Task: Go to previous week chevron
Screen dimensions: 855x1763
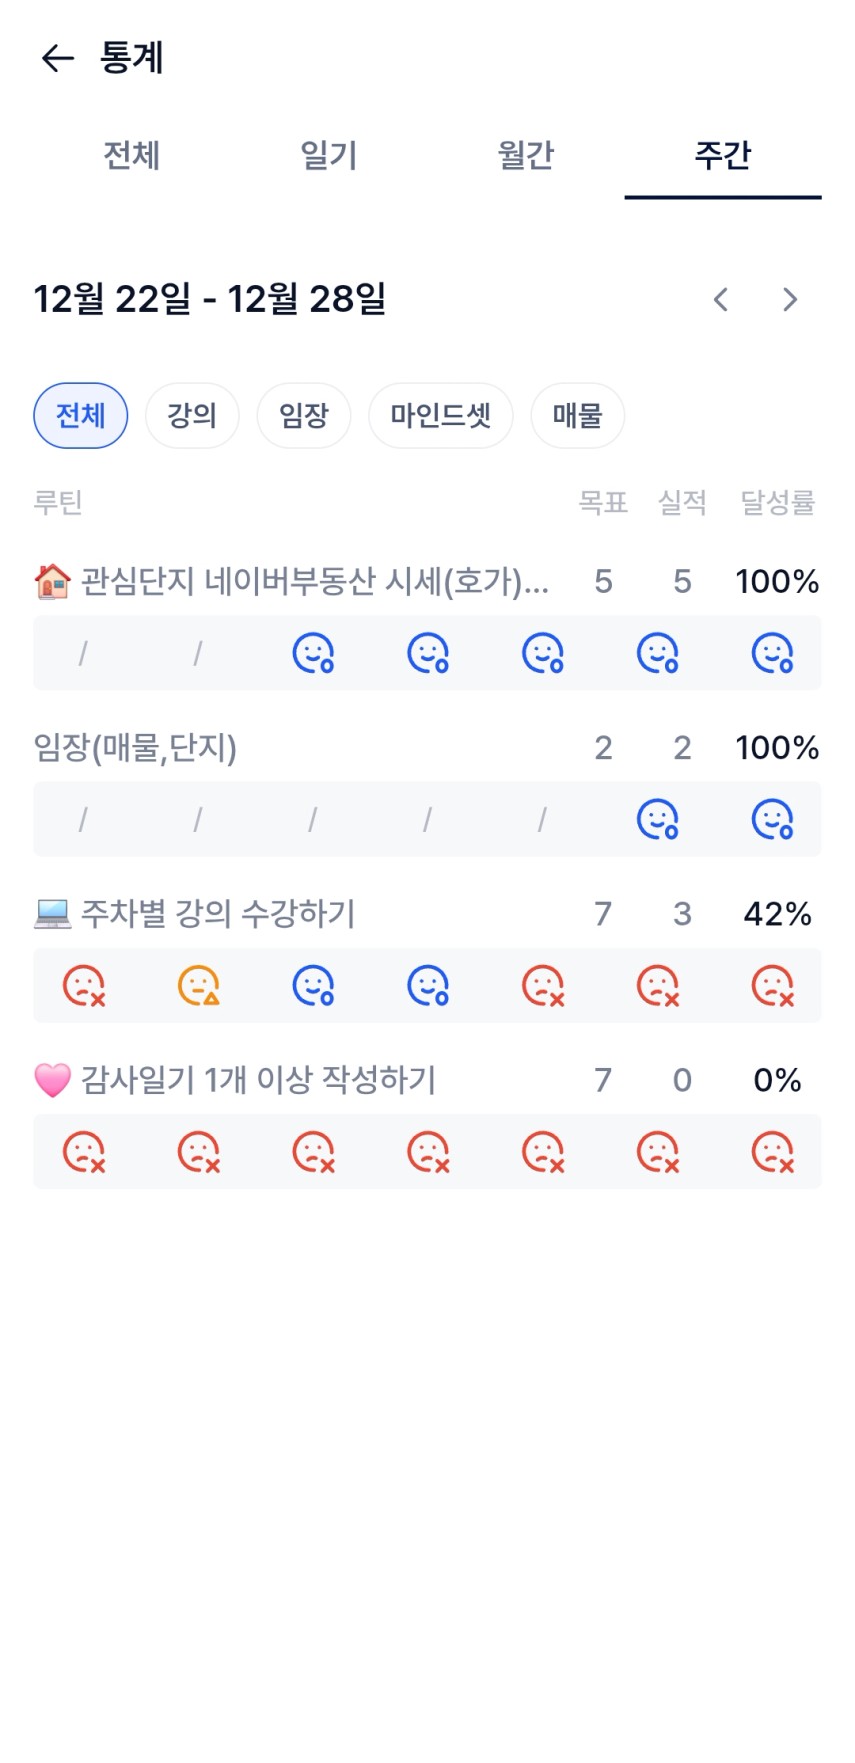Action: pyautogui.click(x=720, y=299)
